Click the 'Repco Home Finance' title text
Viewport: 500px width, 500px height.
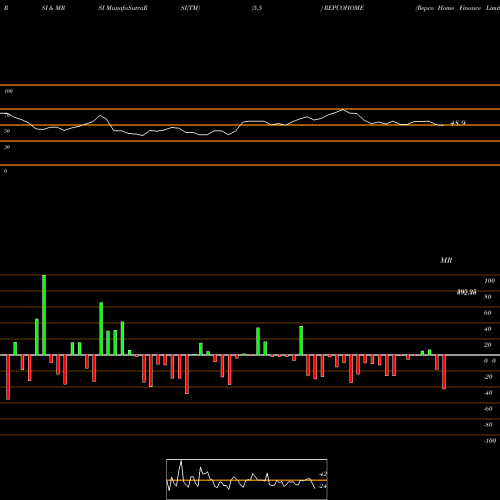pos(448,8)
